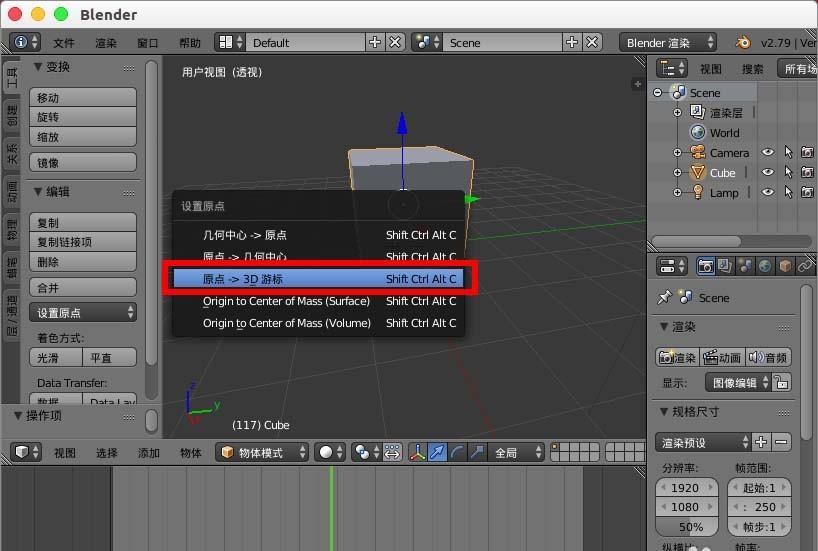Toggle Lamp visibility eye
Image resolution: width=818 pixels, height=551 pixels.
[767, 192]
